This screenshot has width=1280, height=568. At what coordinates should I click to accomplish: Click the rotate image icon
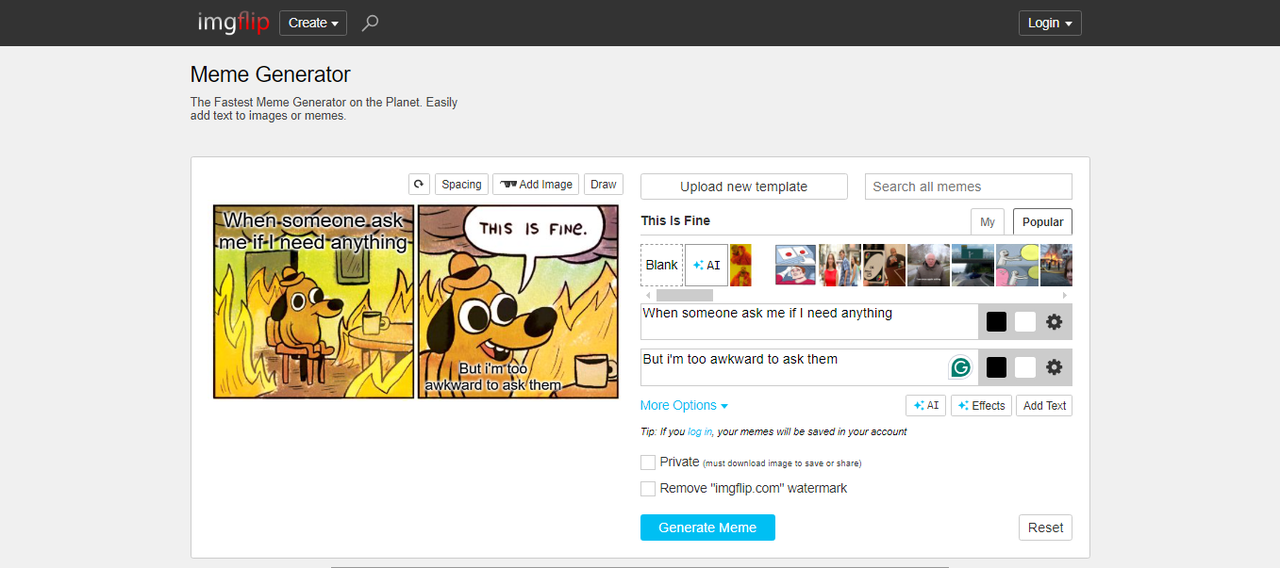pos(419,184)
